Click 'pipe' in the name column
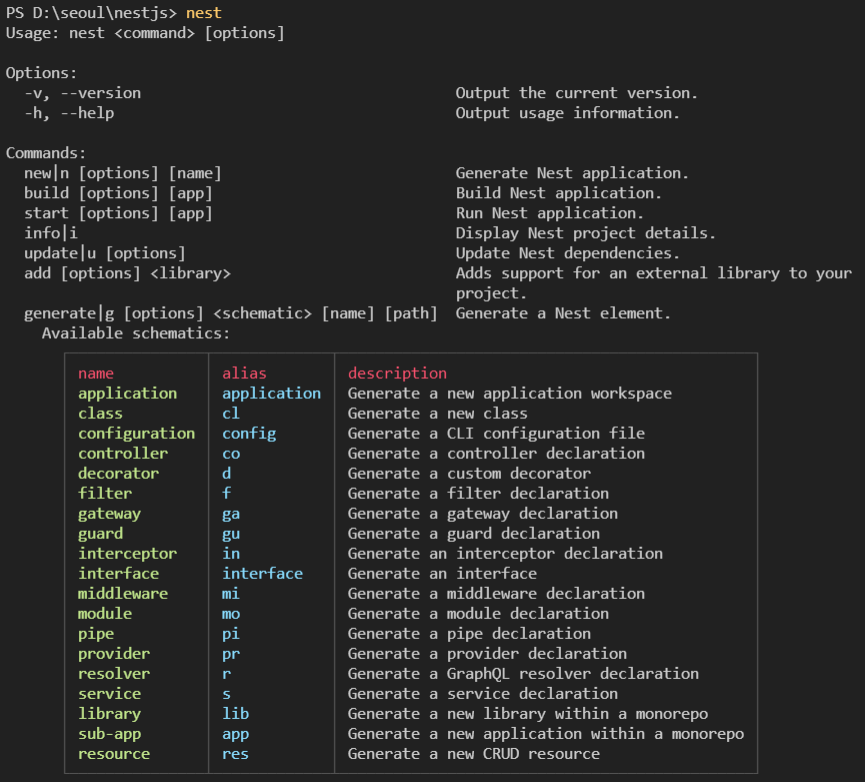 [96, 634]
